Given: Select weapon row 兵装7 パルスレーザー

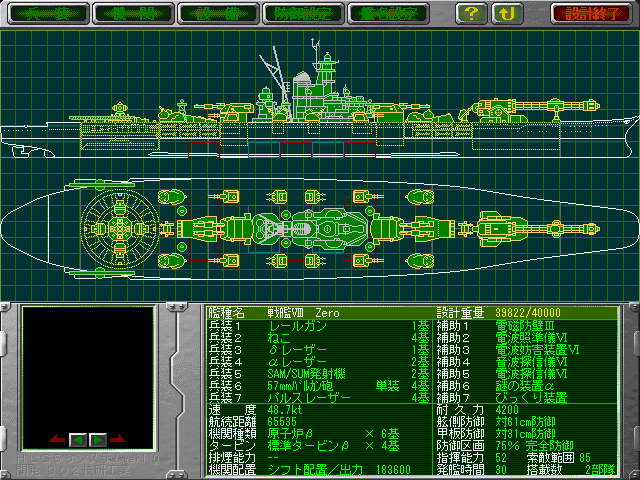Looking at the screenshot, I should pos(319,397).
